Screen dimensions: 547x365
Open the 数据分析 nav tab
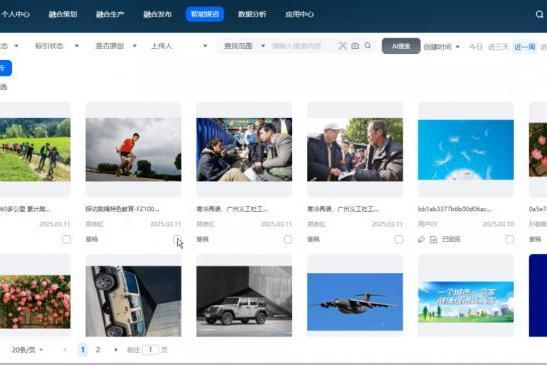(x=252, y=14)
